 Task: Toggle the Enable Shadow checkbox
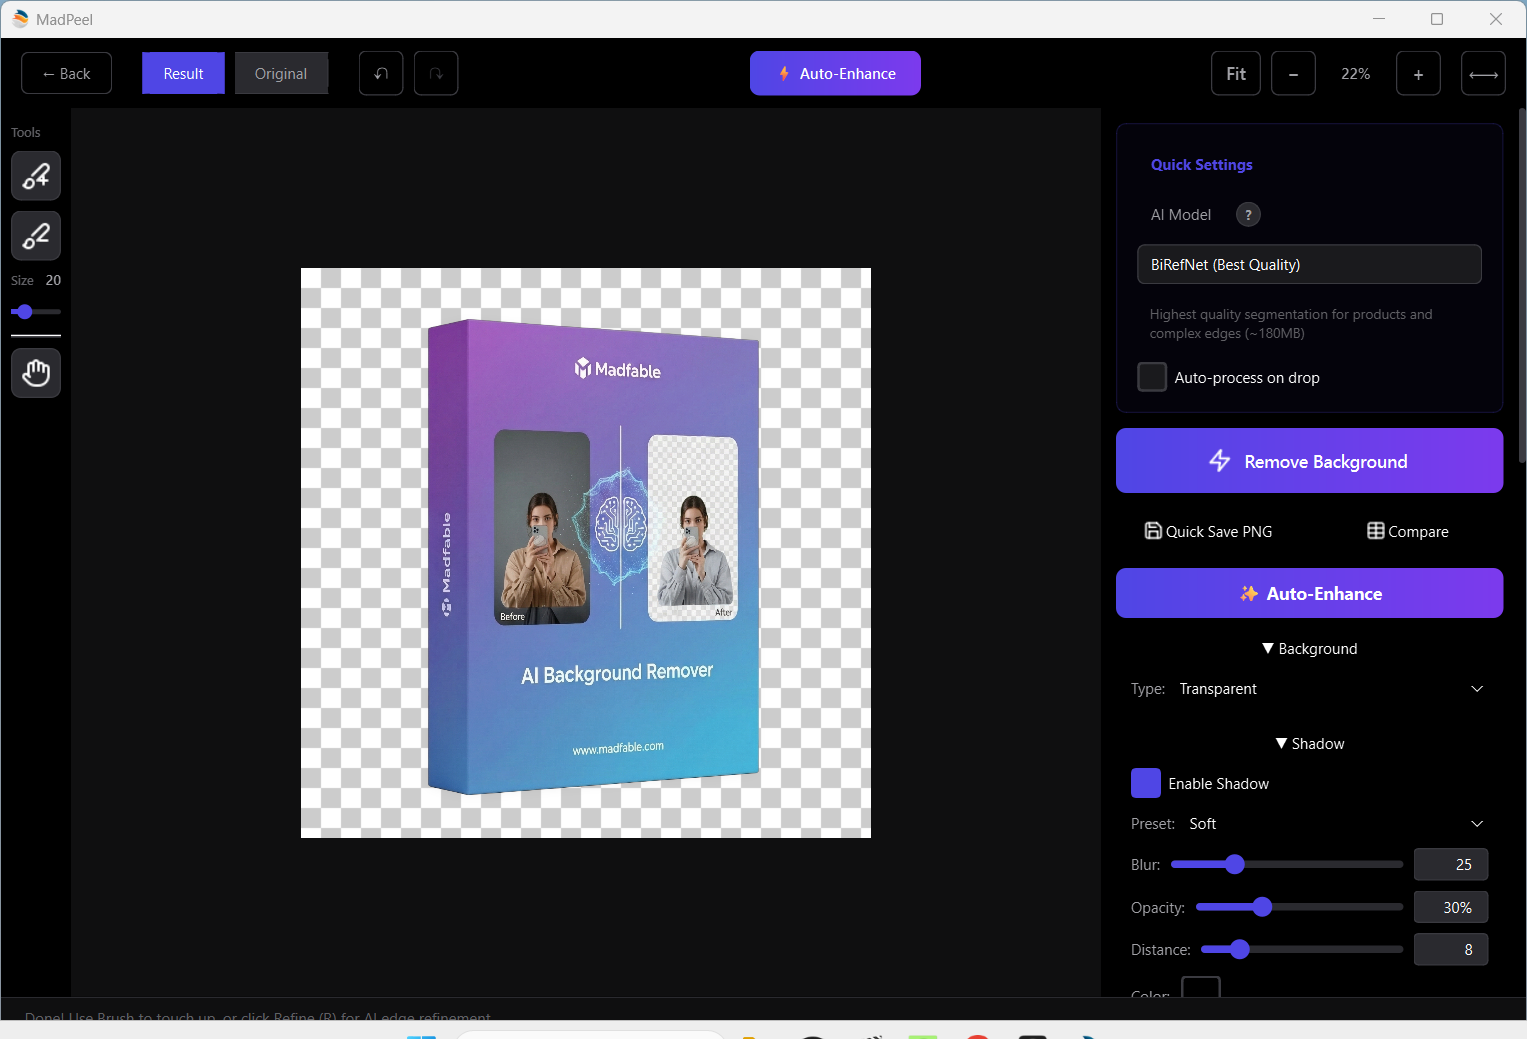point(1146,783)
